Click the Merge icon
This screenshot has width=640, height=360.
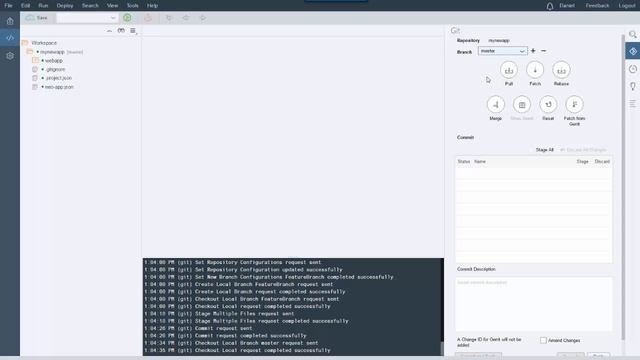point(496,105)
